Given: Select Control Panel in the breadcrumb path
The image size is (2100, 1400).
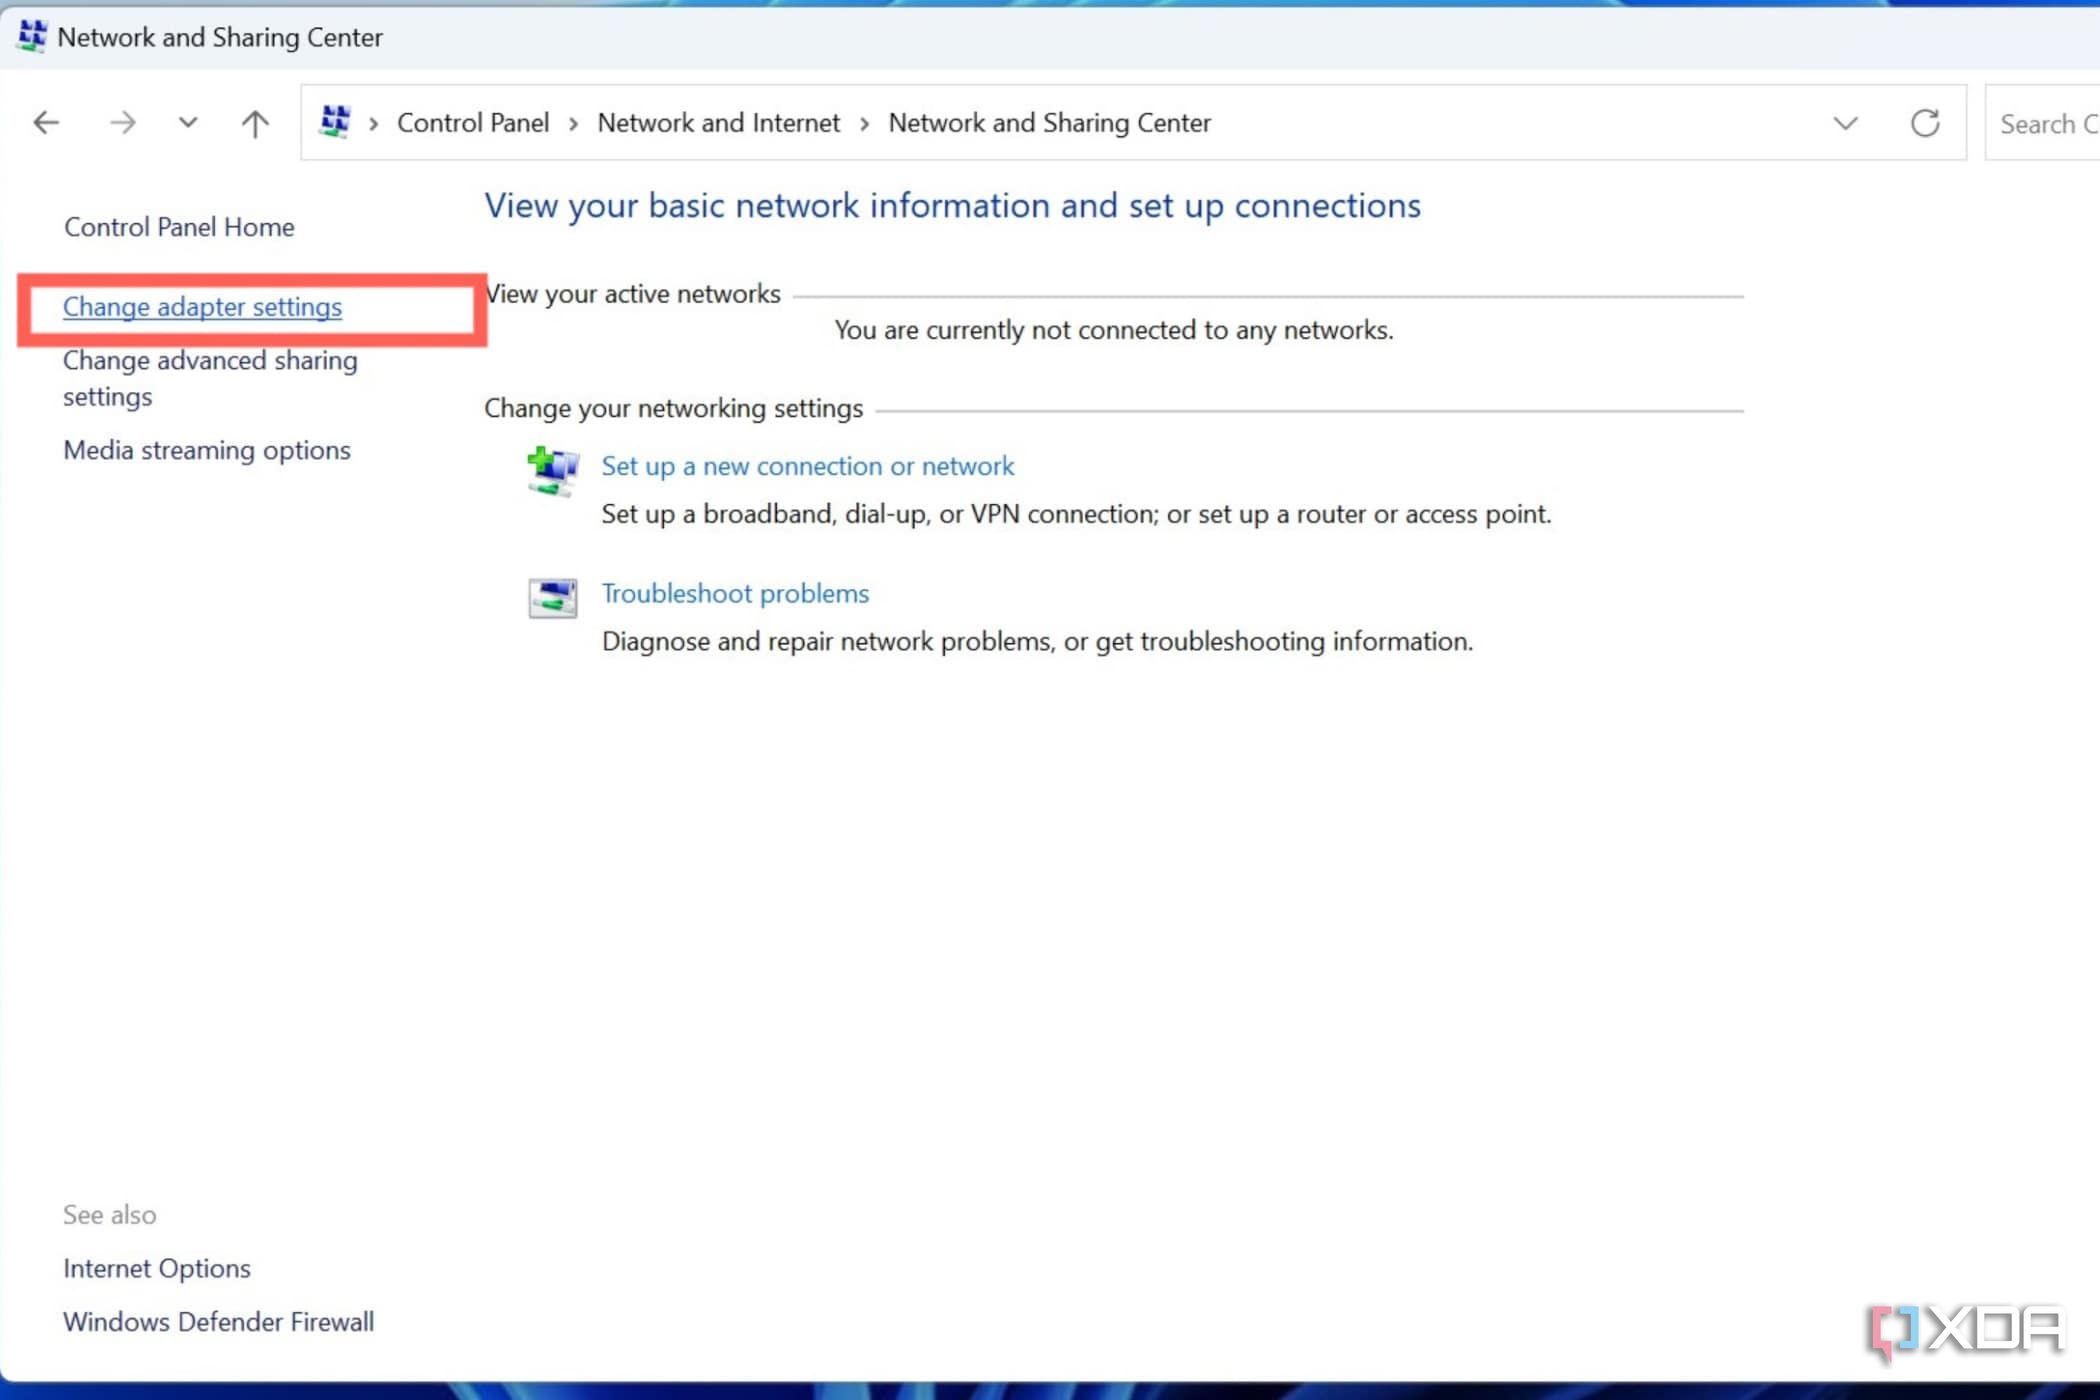Looking at the screenshot, I should (473, 122).
